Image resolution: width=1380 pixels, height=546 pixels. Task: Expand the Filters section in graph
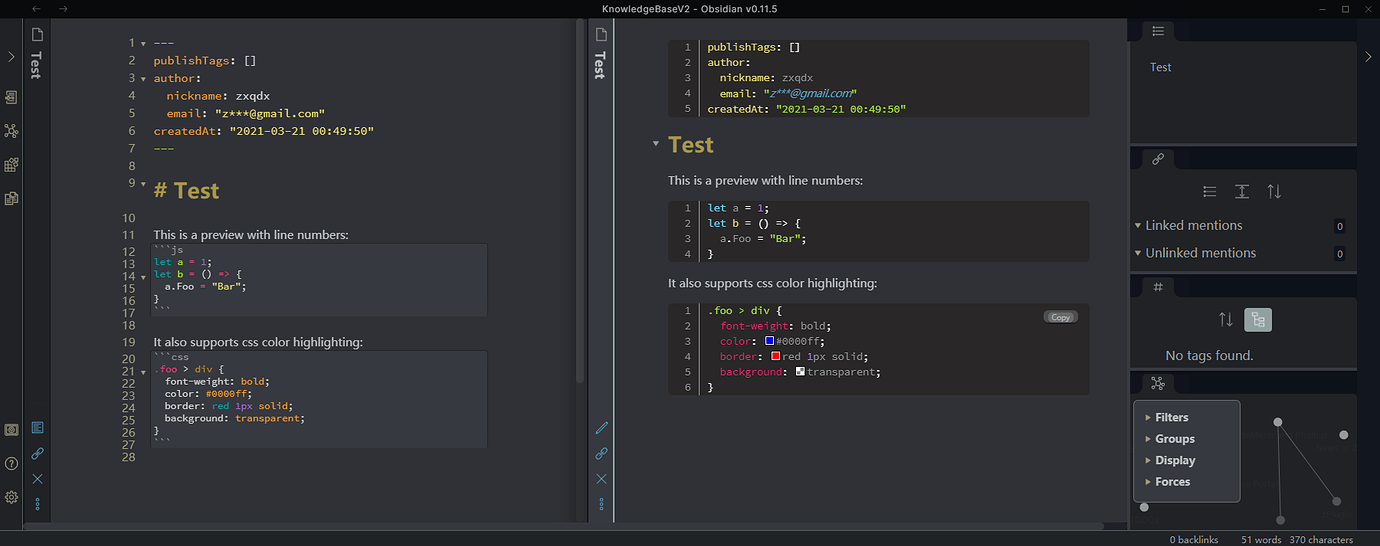1171,417
